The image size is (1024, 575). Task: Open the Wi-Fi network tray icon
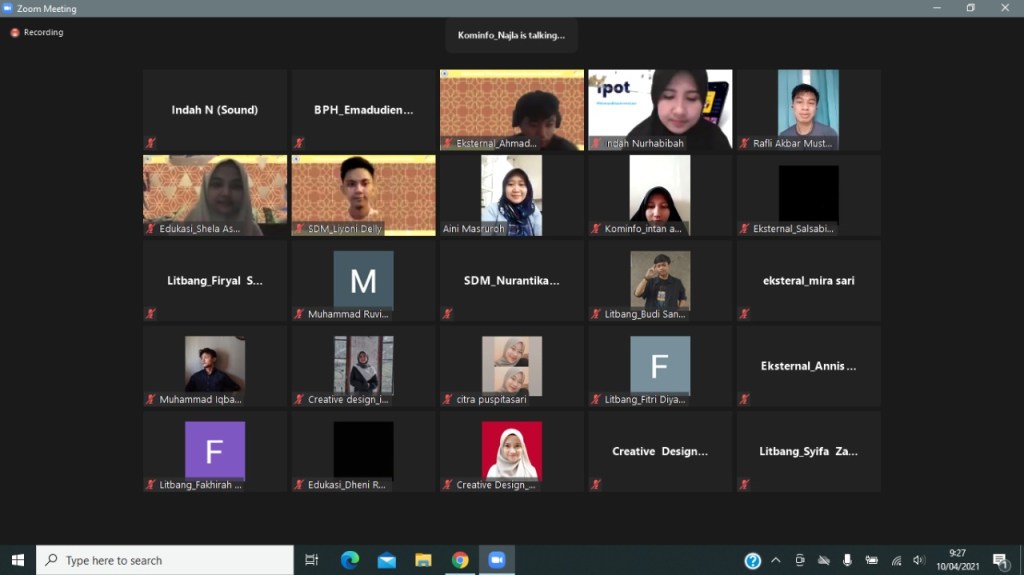895,560
